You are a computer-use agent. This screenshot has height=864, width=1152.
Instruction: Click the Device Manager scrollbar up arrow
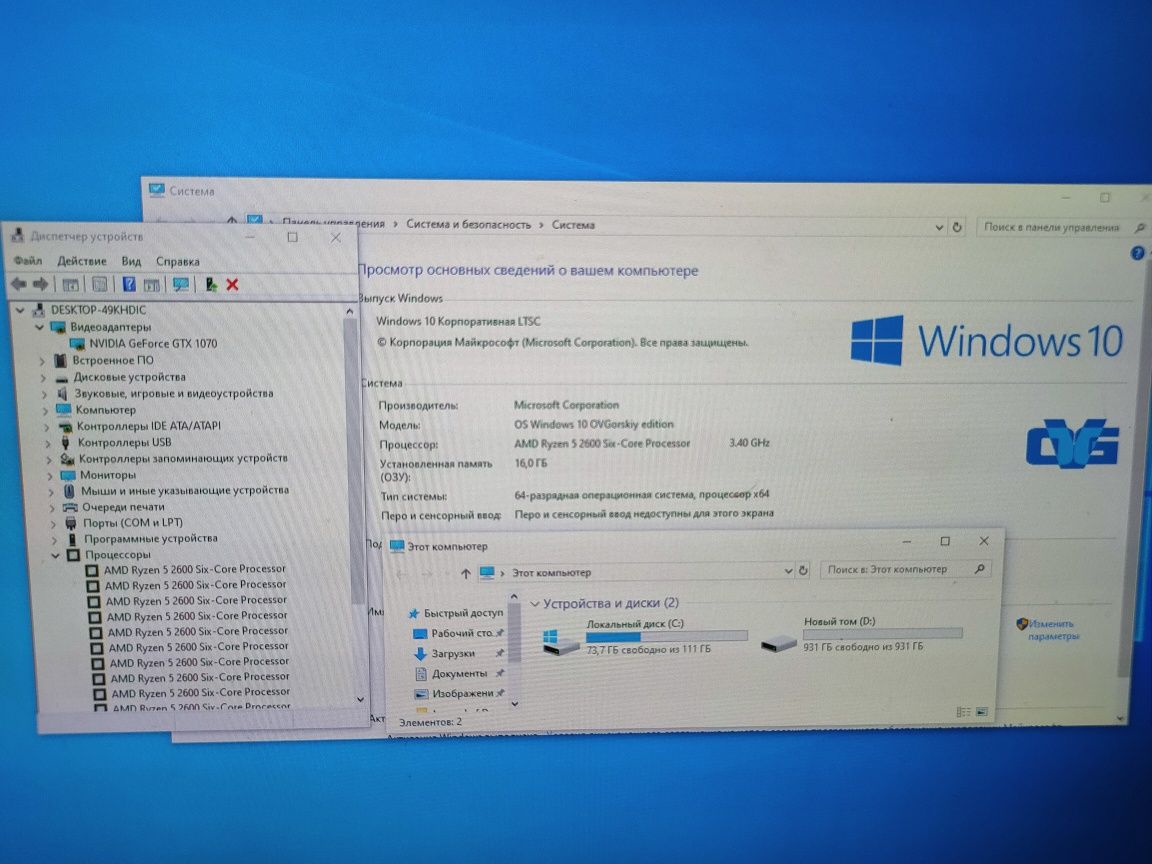coord(350,312)
